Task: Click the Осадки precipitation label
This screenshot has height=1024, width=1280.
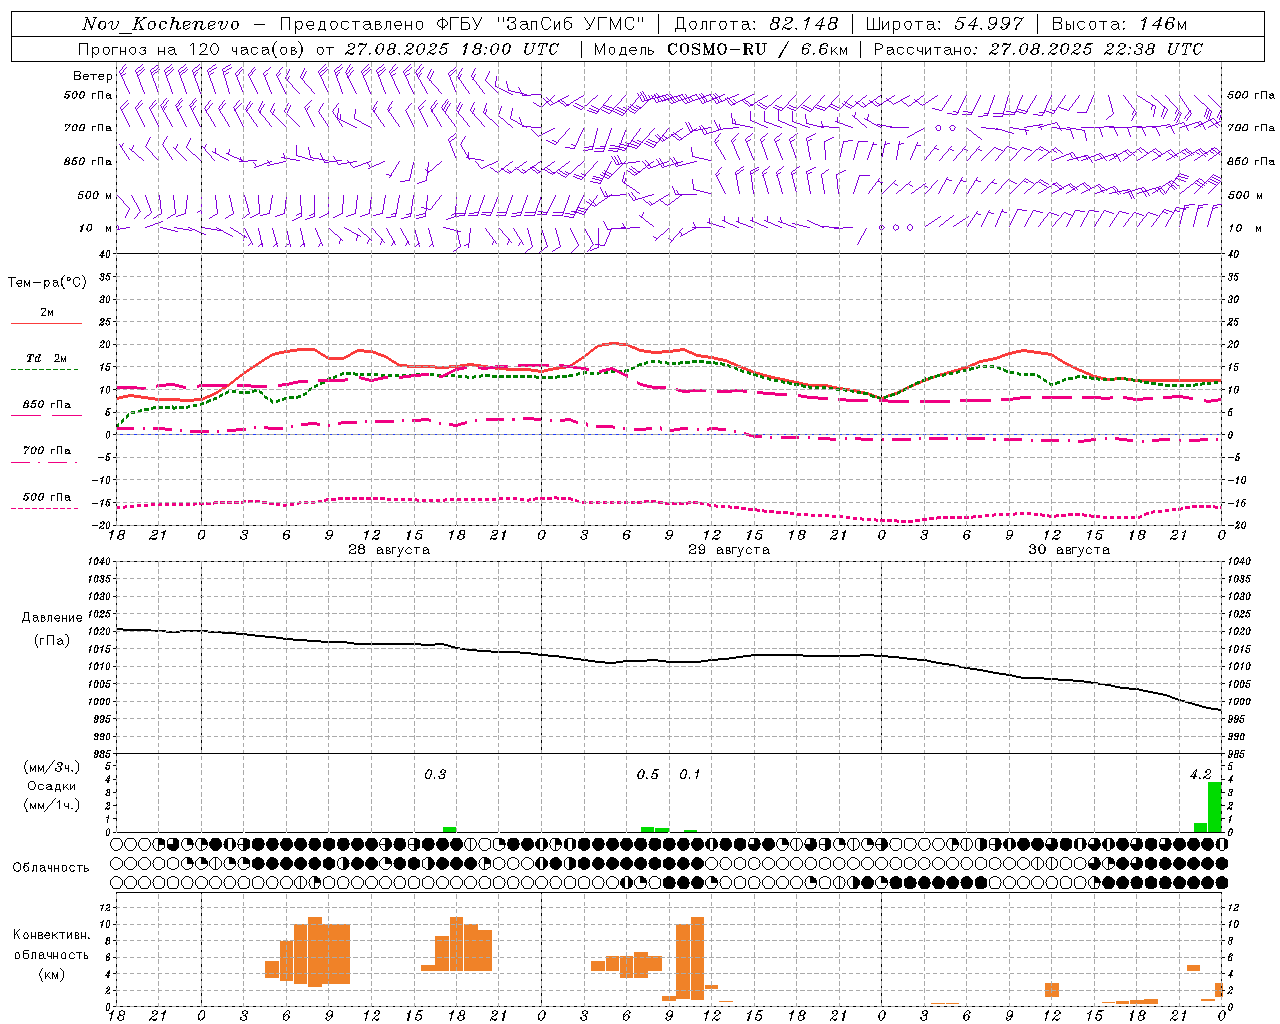Action: (52, 786)
